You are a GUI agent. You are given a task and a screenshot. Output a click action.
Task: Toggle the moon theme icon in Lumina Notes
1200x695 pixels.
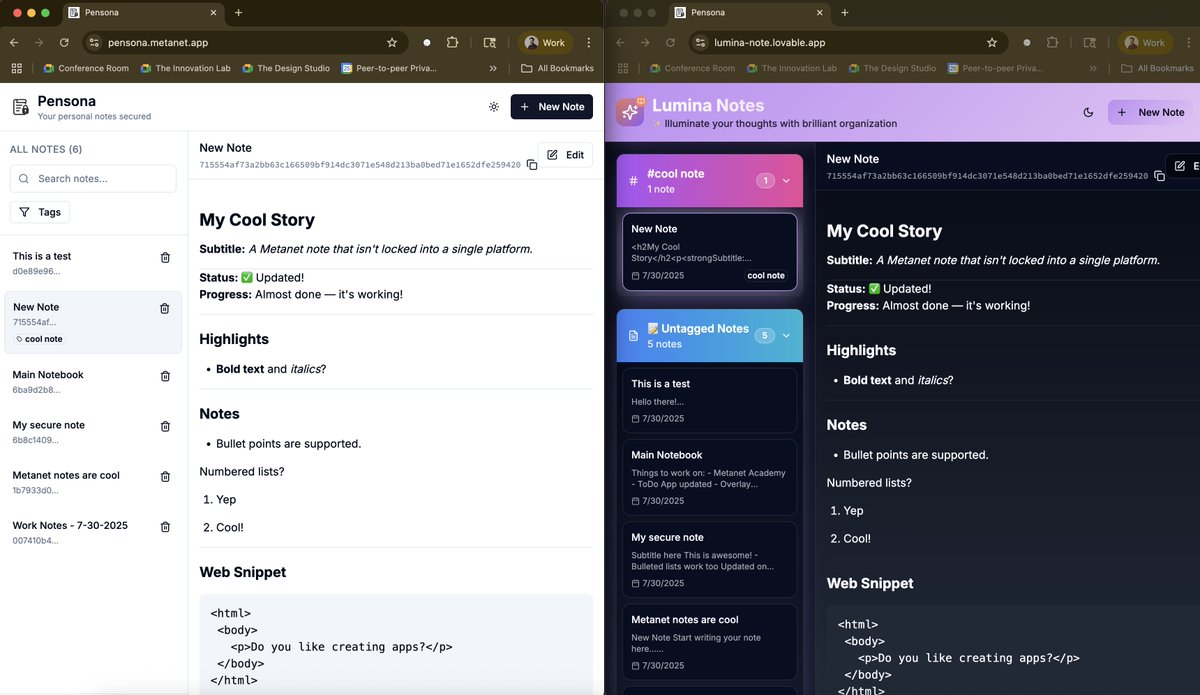pos(1088,112)
